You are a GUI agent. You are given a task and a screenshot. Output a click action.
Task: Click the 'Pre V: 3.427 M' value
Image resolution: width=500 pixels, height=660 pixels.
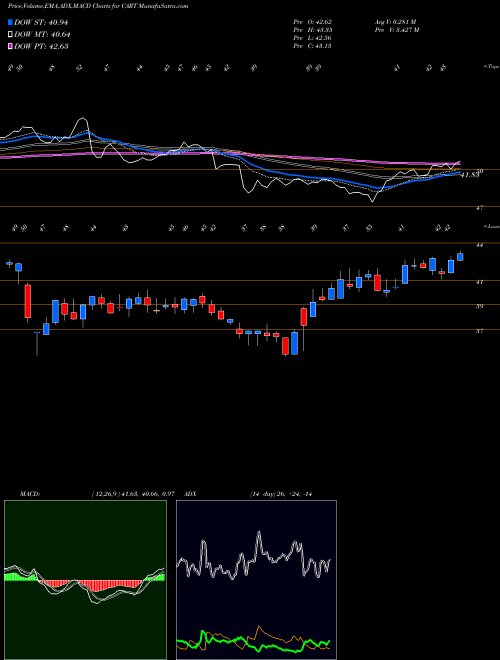pos(398,30)
